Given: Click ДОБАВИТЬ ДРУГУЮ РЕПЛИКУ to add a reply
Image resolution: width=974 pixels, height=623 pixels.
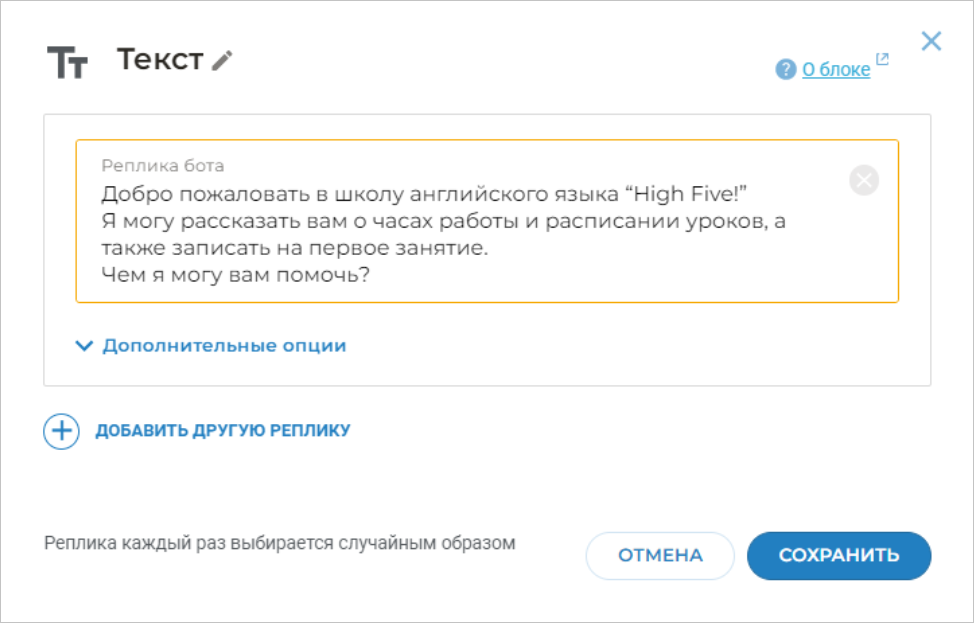Looking at the screenshot, I should (x=224, y=431).
